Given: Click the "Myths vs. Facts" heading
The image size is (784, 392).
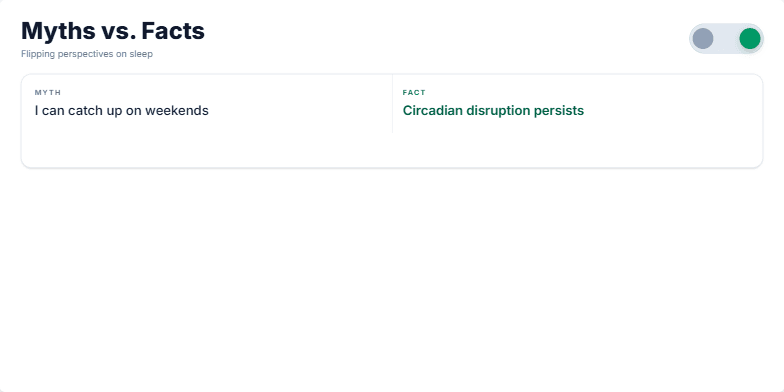Looking at the screenshot, I should (113, 31).
